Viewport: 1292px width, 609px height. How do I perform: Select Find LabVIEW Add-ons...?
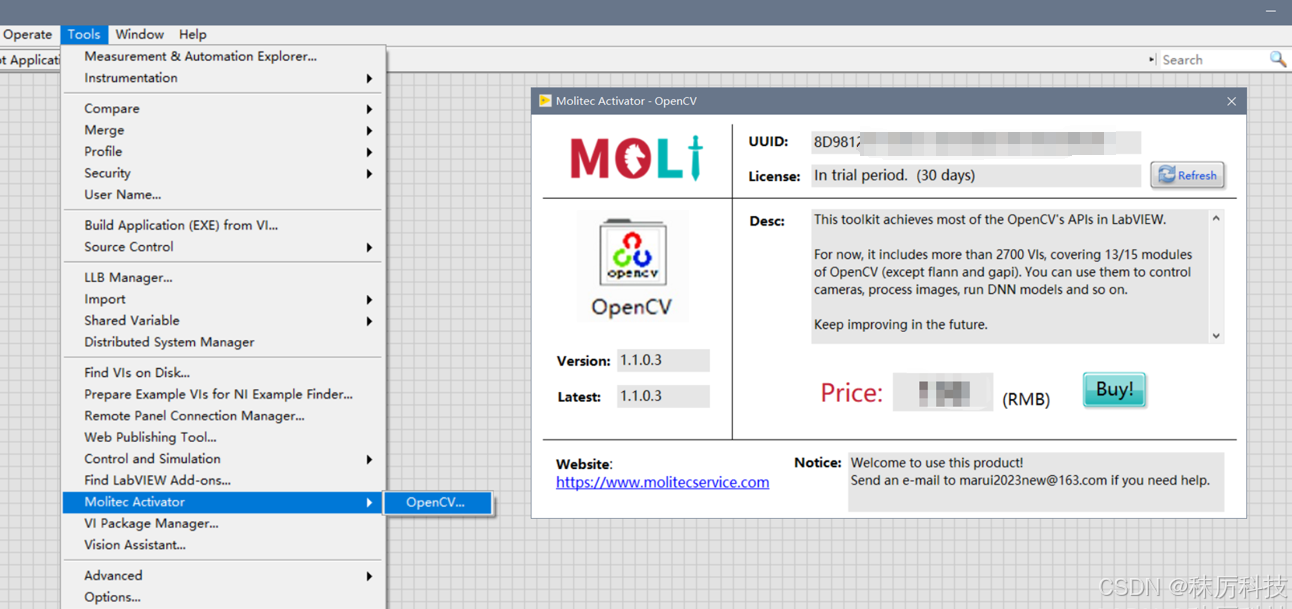click(223, 480)
